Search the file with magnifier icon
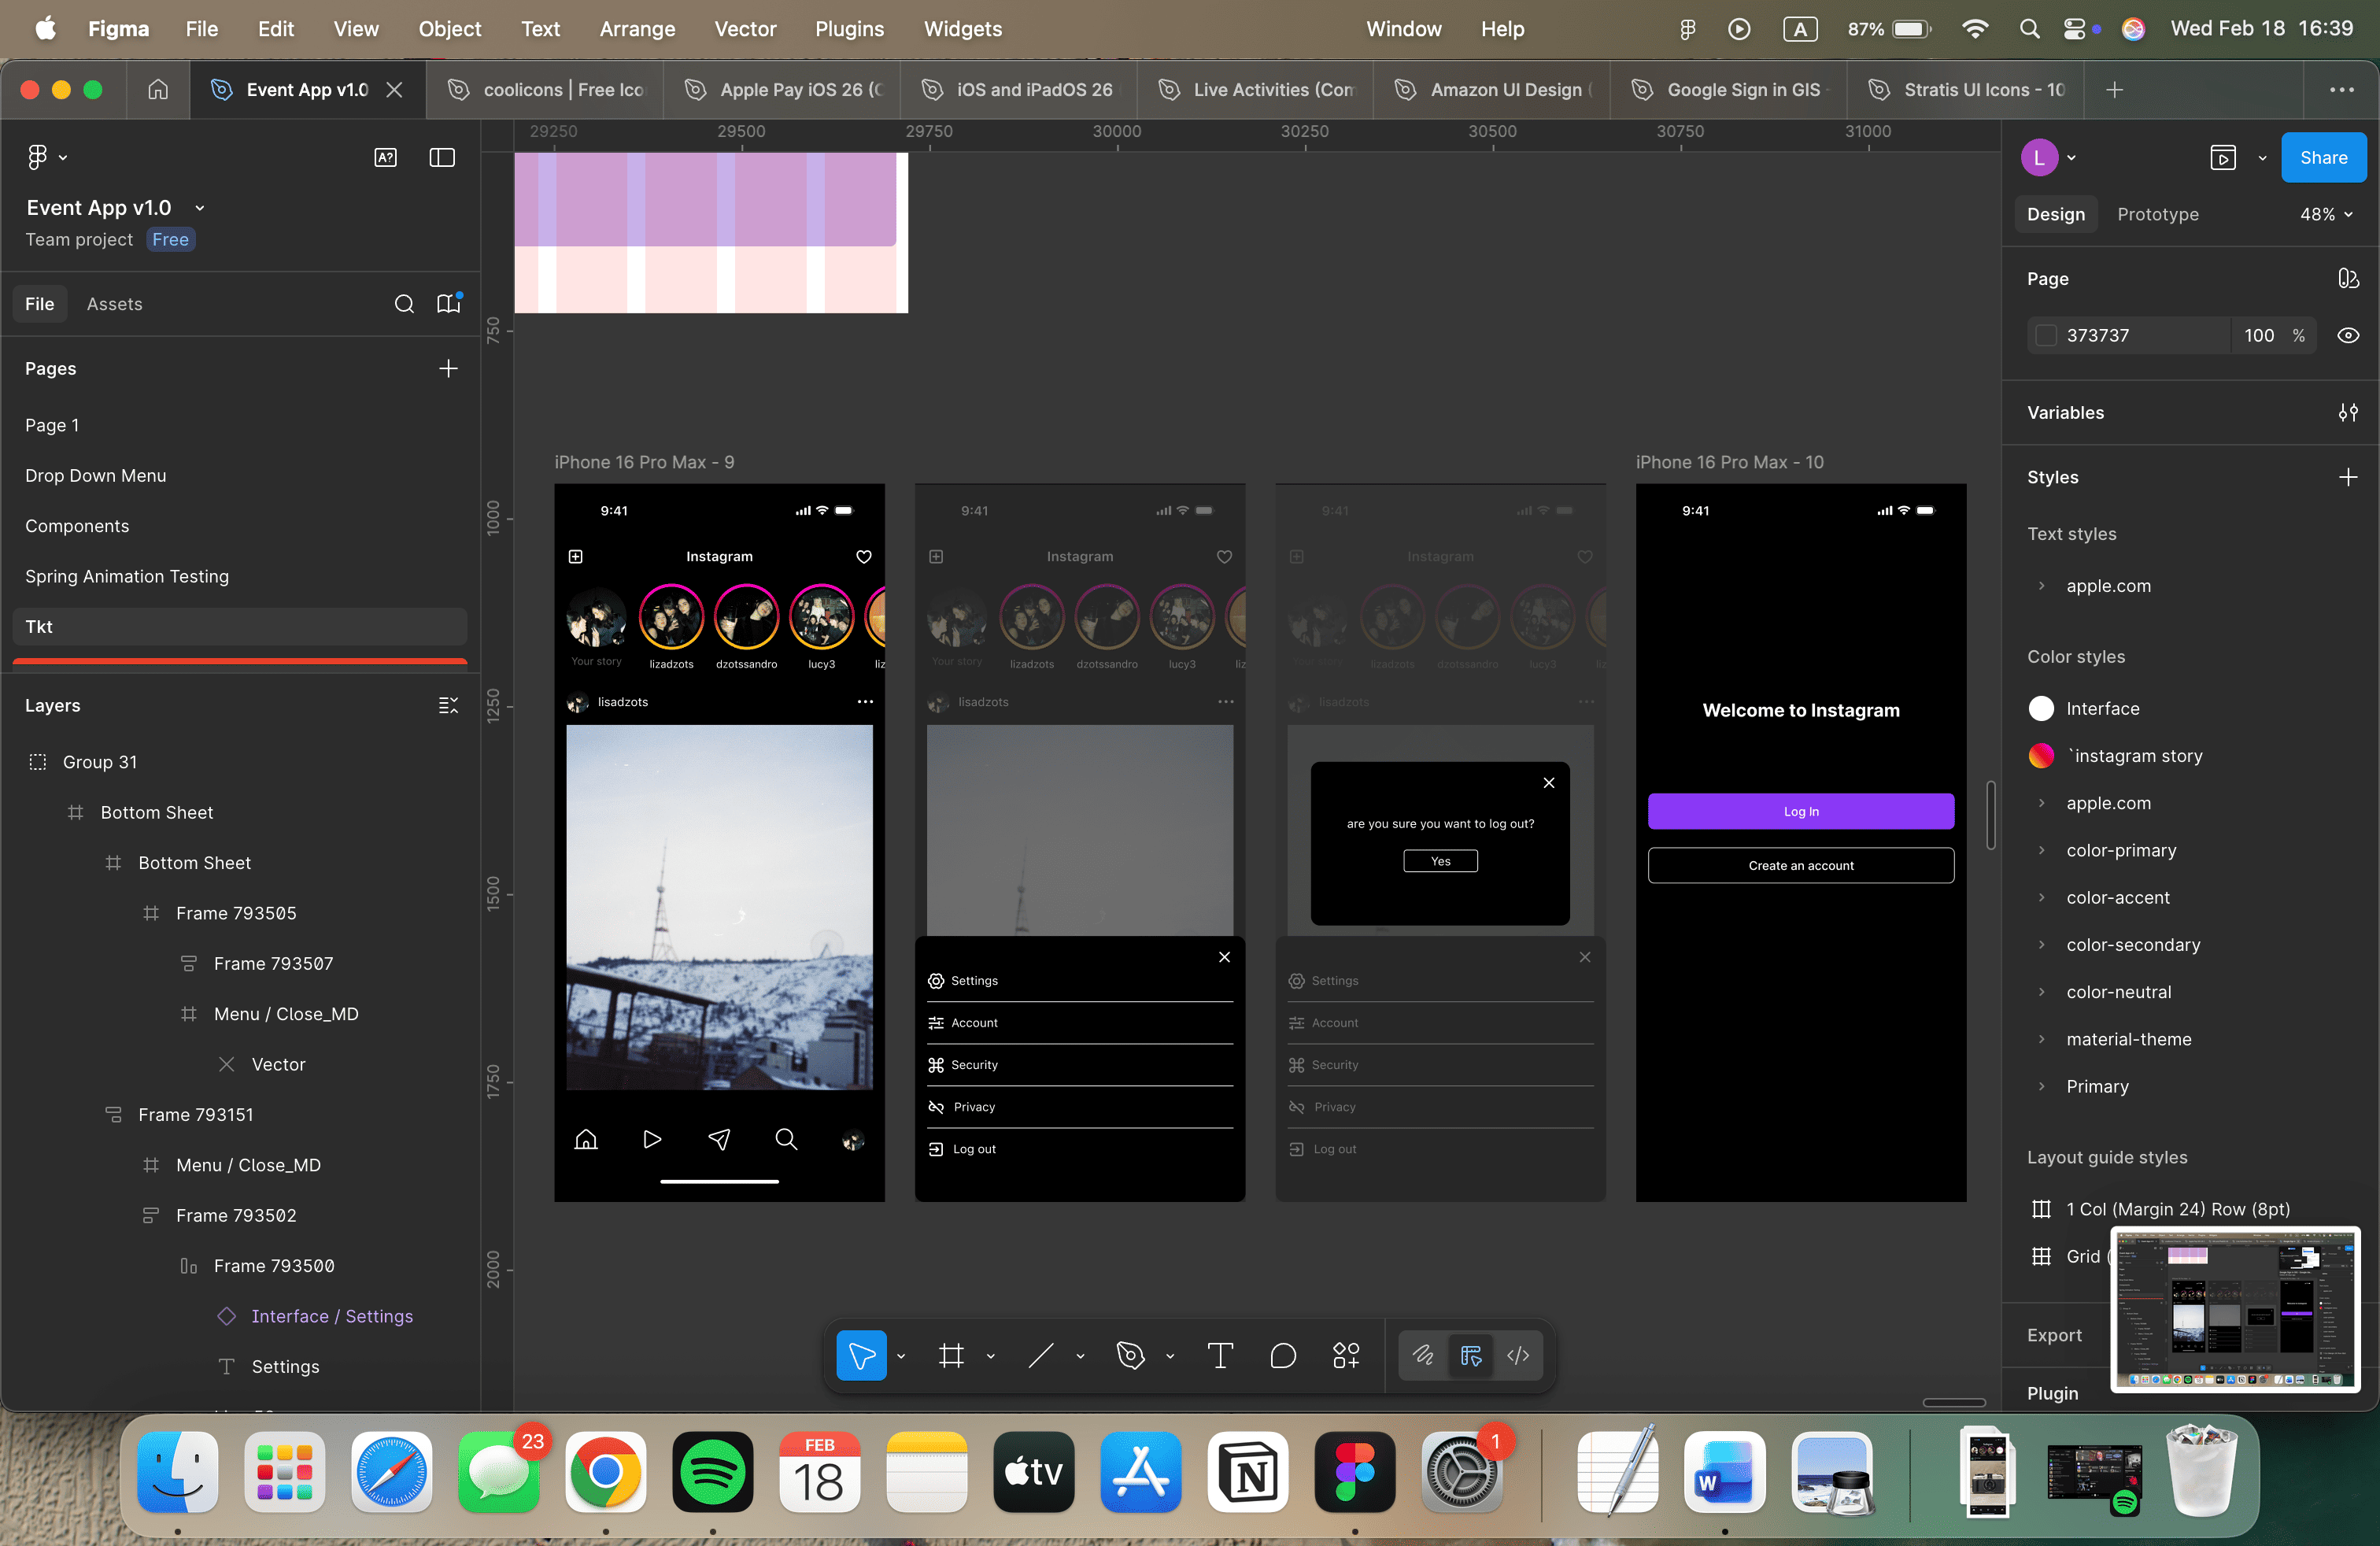The height and width of the screenshot is (1546, 2380). click(x=404, y=304)
